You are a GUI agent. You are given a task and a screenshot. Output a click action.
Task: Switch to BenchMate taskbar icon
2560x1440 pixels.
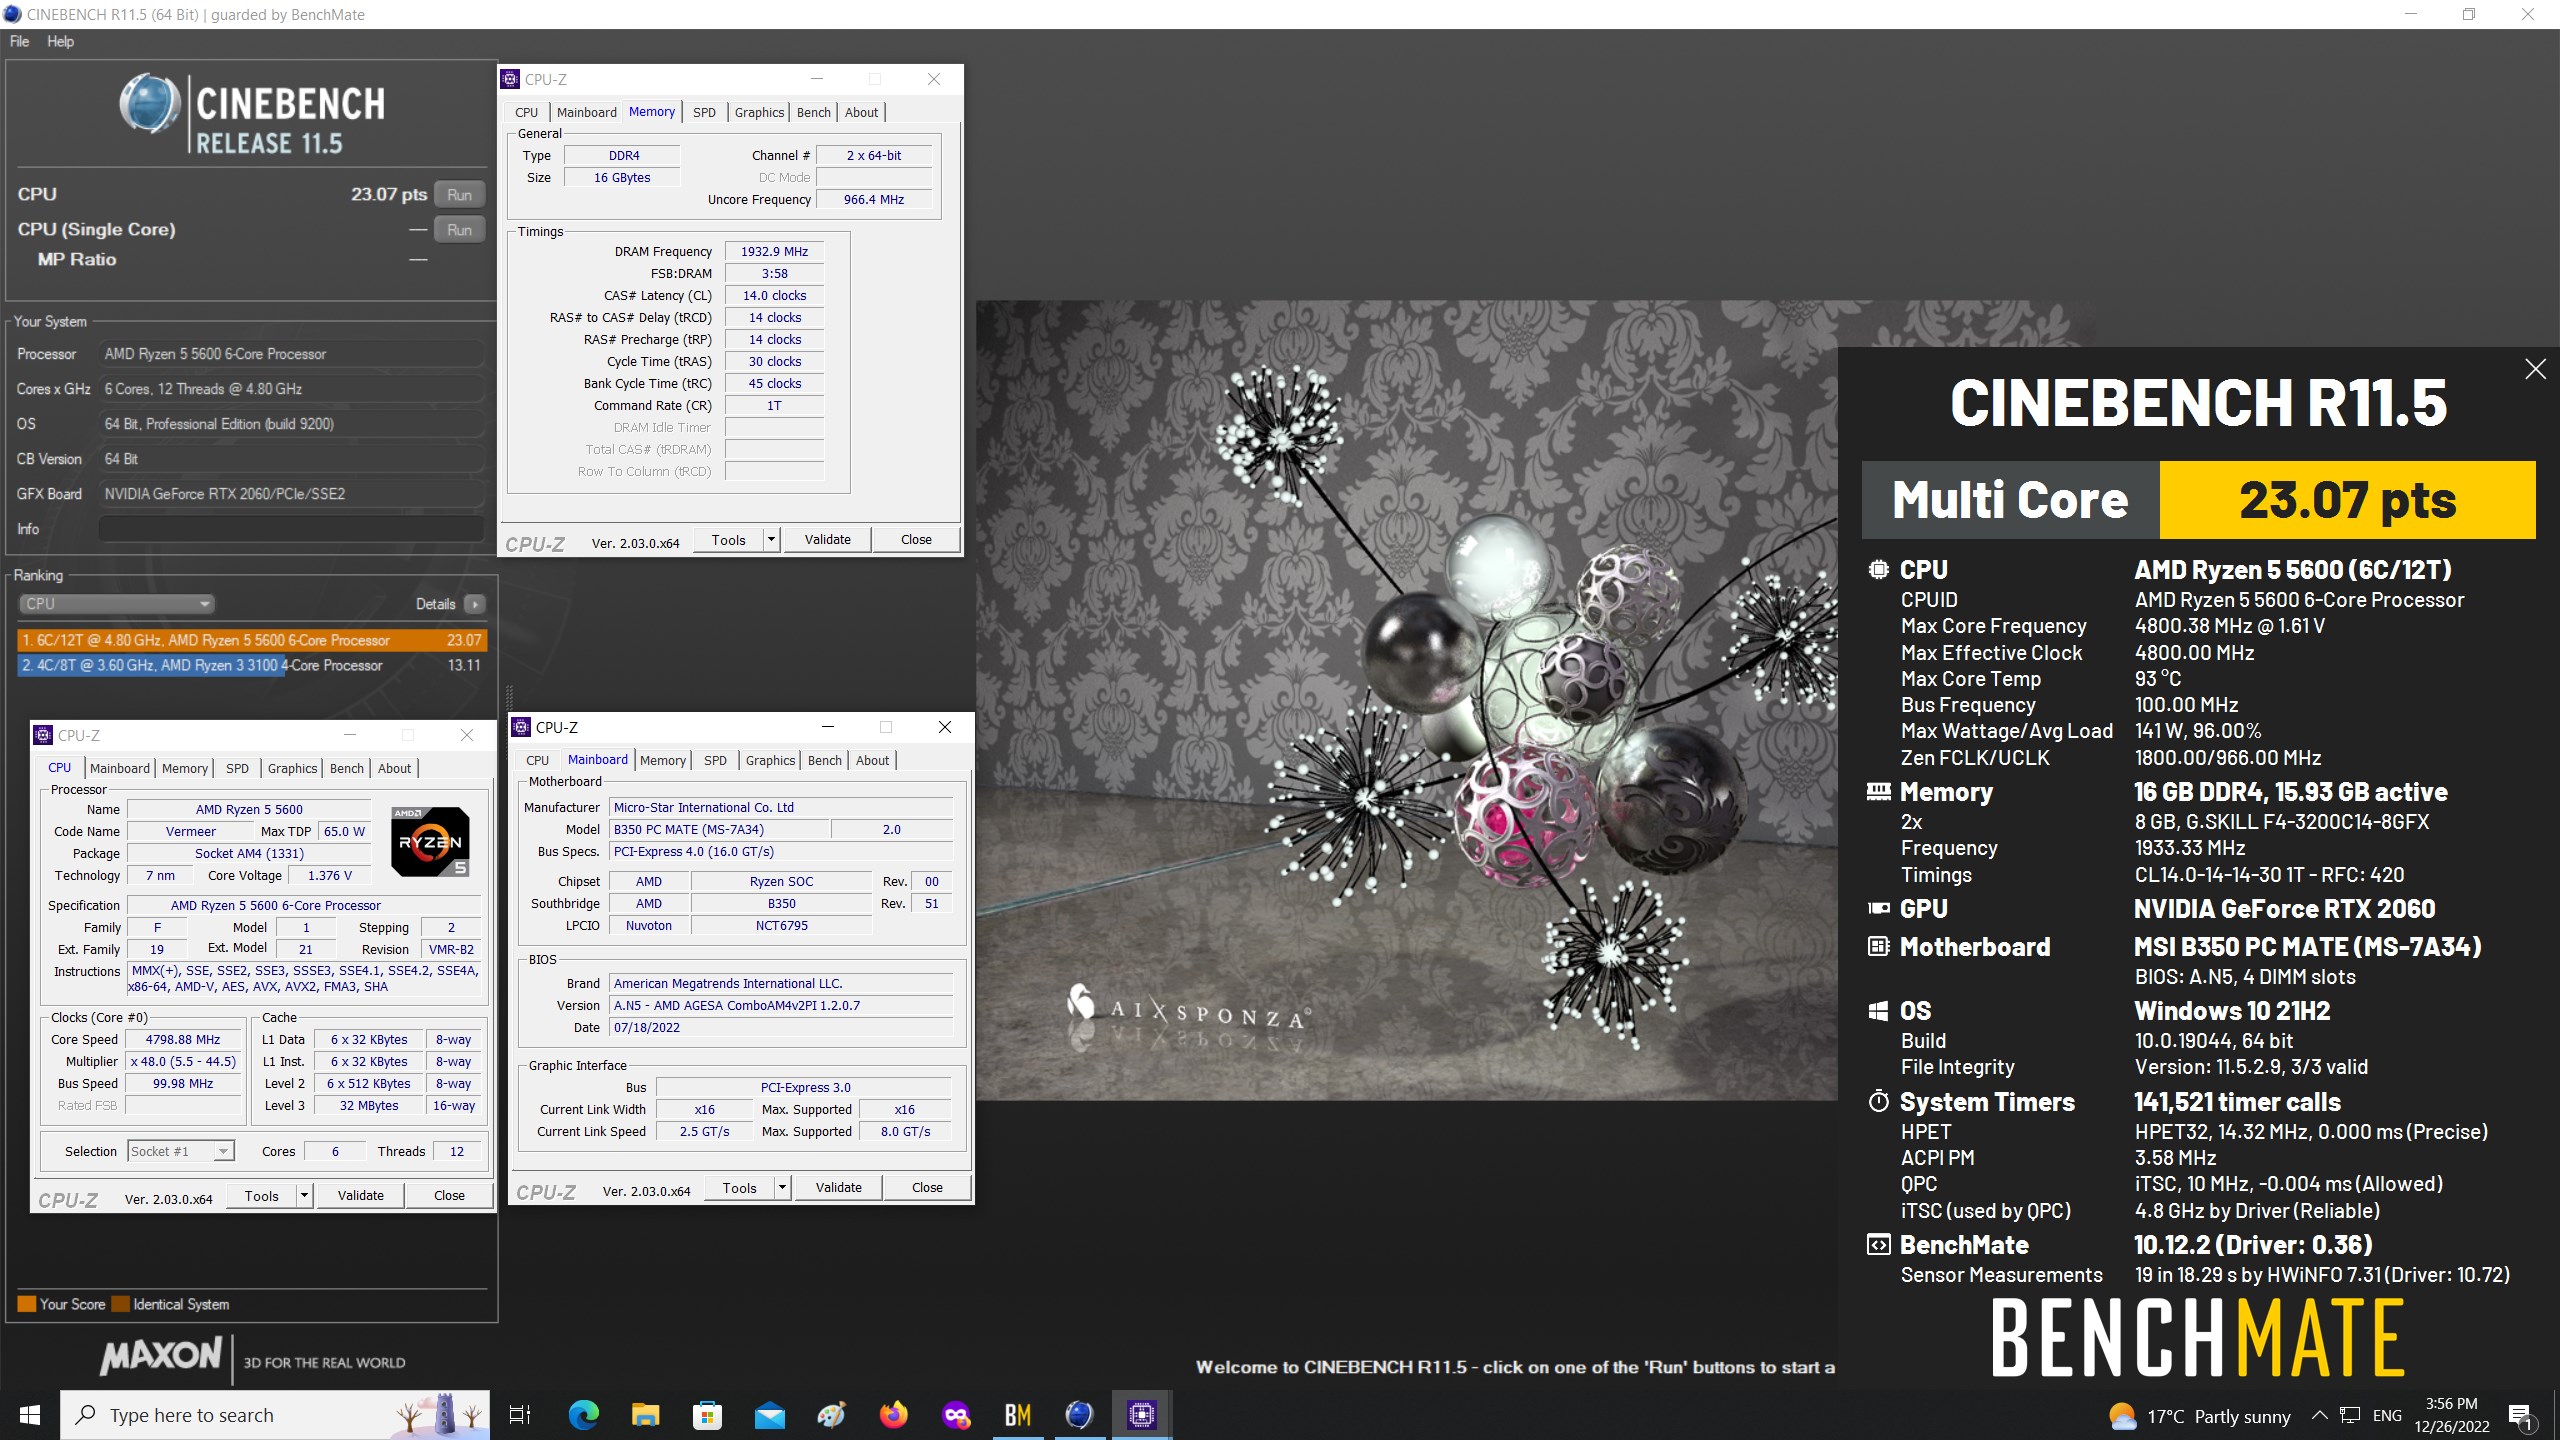(1017, 1415)
